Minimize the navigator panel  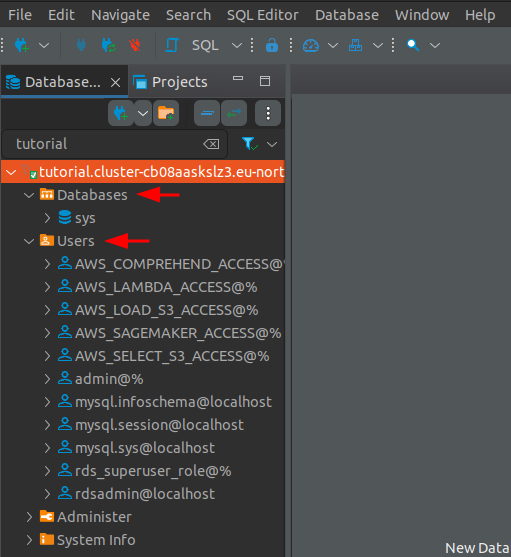pos(238,79)
